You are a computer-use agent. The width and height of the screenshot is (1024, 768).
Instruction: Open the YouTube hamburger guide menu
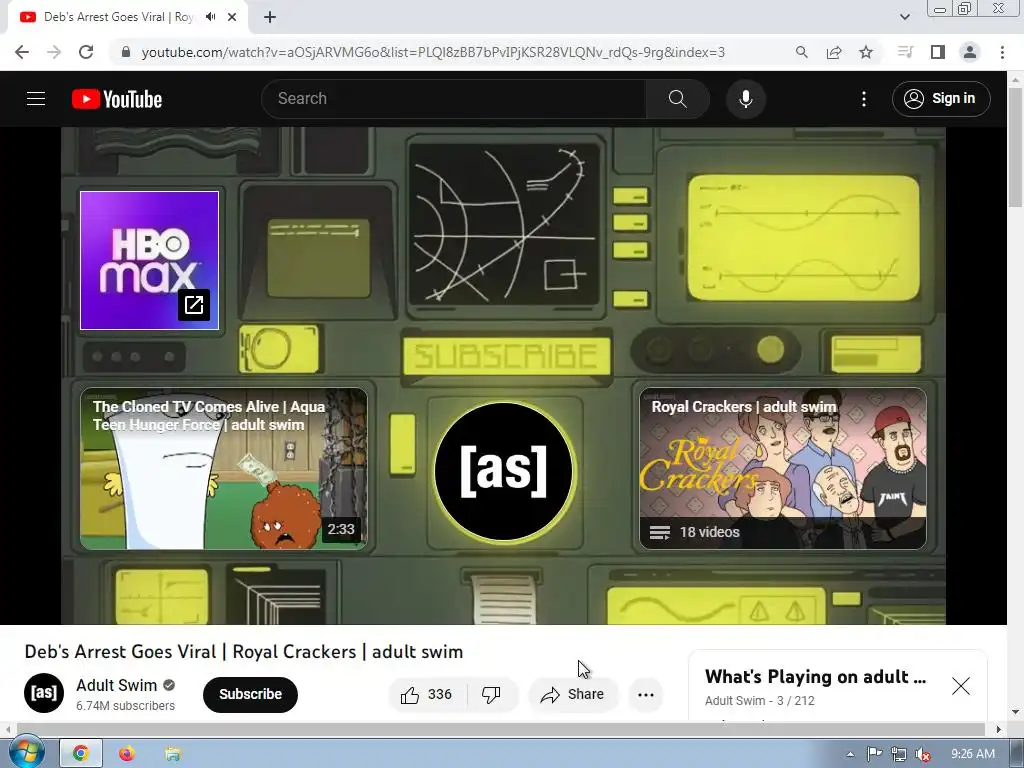coord(36,99)
